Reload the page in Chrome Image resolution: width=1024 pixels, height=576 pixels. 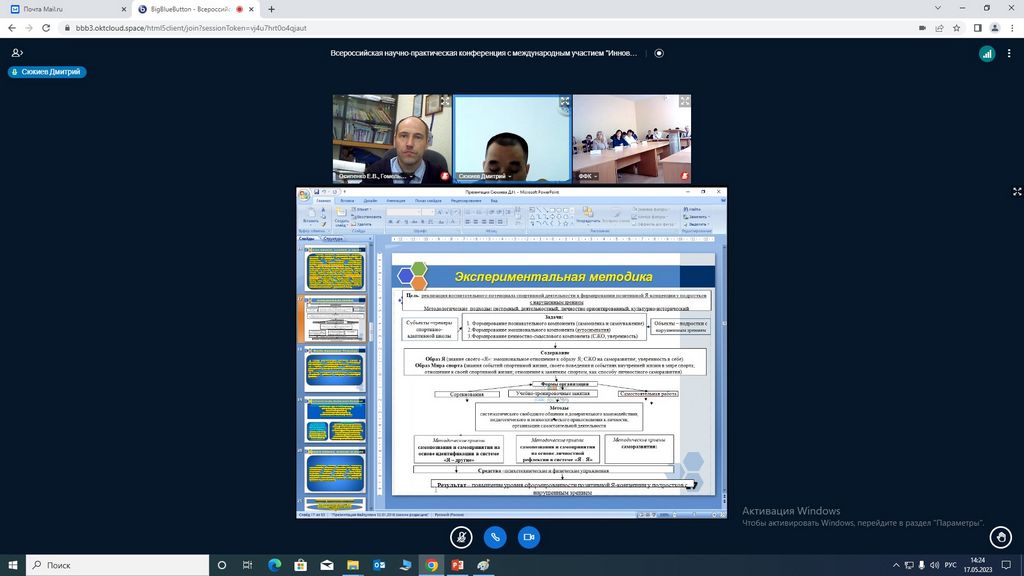pyautogui.click(x=46, y=28)
